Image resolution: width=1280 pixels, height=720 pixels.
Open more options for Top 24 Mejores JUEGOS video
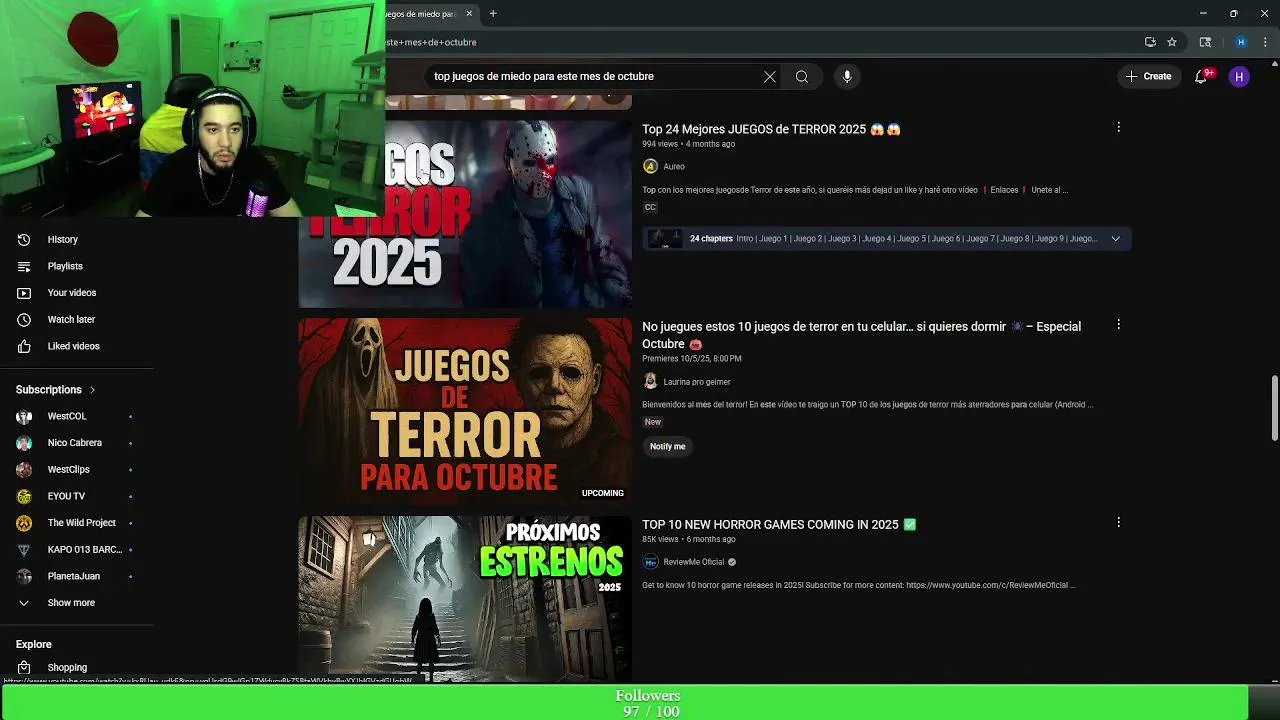point(1118,127)
